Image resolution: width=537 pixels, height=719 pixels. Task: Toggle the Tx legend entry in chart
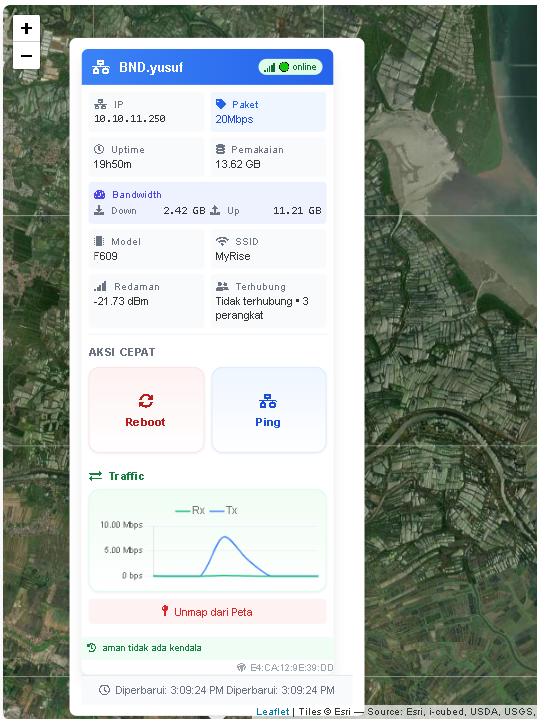pyautogui.click(x=223, y=510)
